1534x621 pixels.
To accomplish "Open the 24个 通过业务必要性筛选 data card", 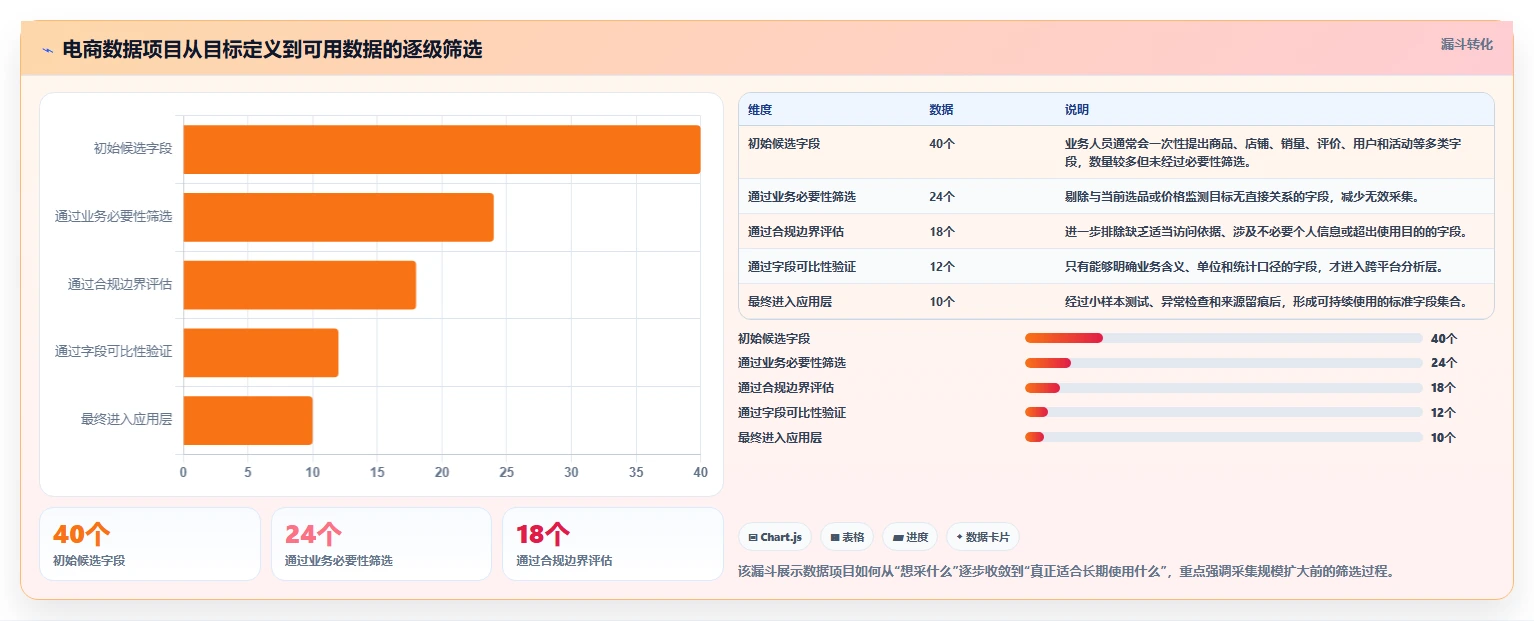I will pos(381,544).
